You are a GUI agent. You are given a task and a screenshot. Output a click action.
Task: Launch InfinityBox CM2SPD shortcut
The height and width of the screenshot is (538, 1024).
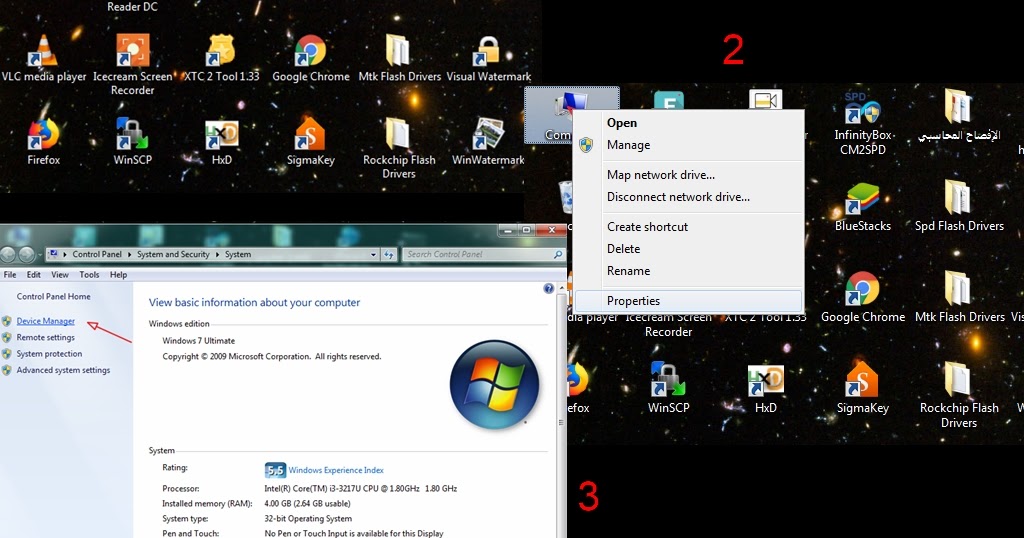click(863, 108)
